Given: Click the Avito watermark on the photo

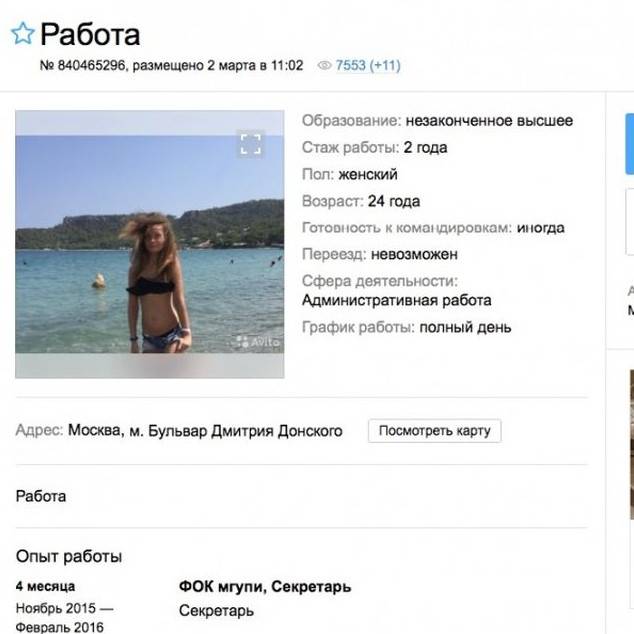Looking at the screenshot, I should coord(258,342).
